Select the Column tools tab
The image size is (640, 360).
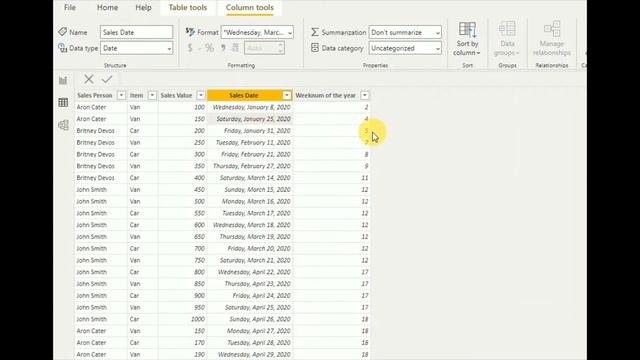pyautogui.click(x=250, y=7)
